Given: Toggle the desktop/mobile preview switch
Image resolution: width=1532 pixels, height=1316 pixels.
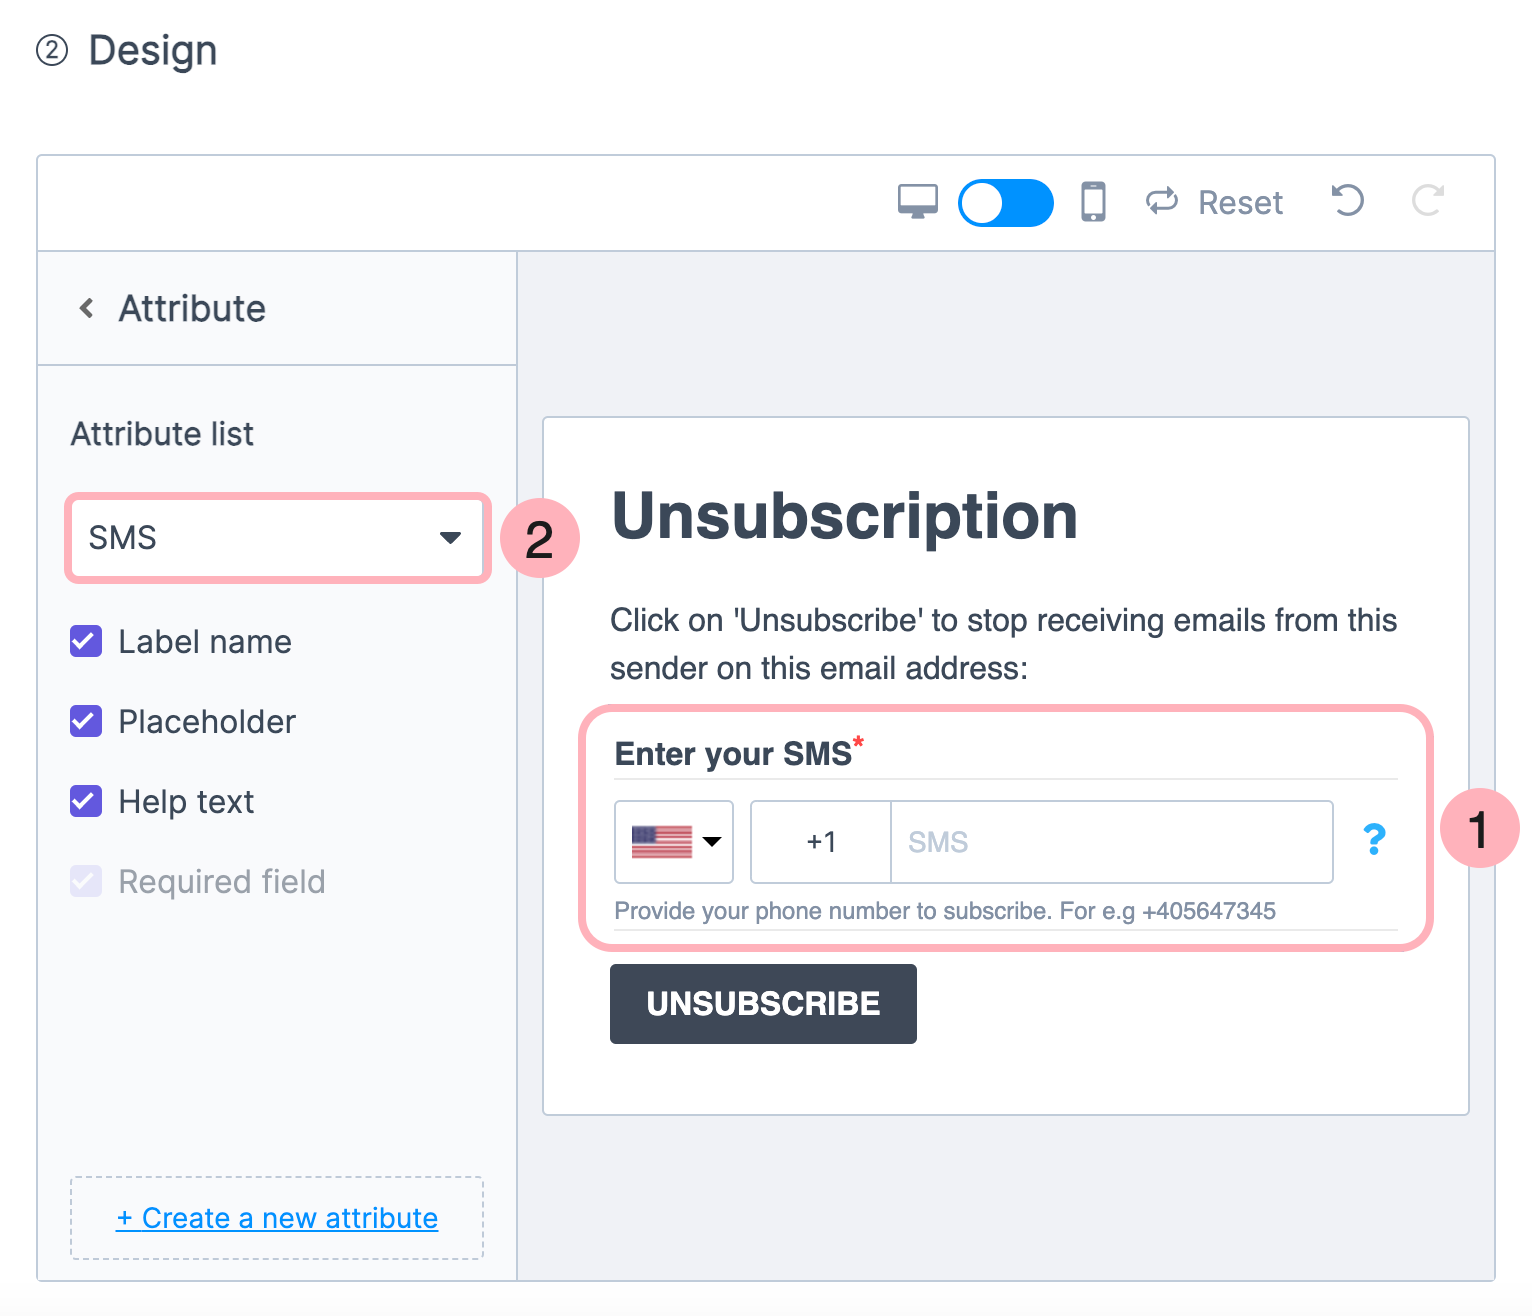Looking at the screenshot, I should tap(1005, 201).
